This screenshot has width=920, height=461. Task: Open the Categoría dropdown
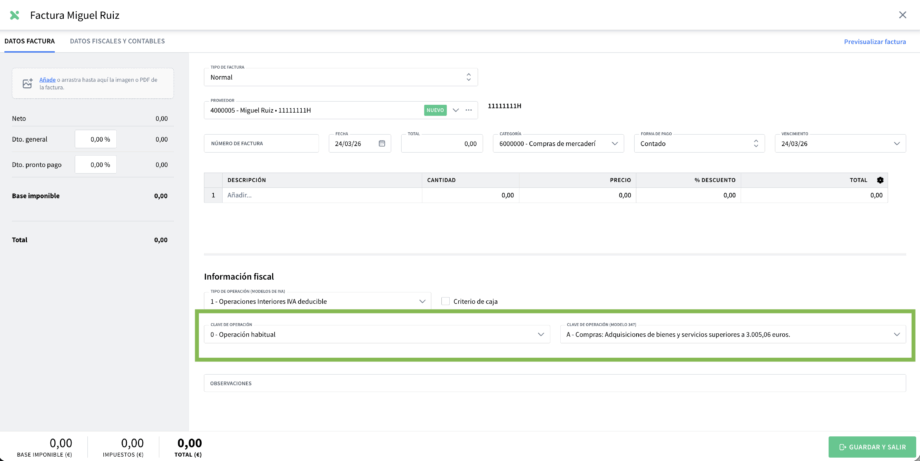click(x=558, y=143)
